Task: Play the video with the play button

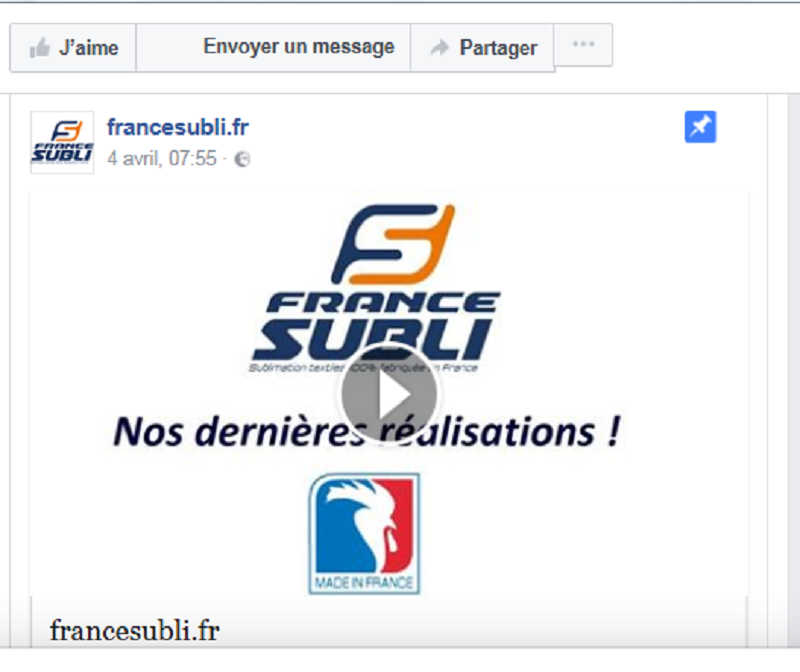Action: point(389,393)
